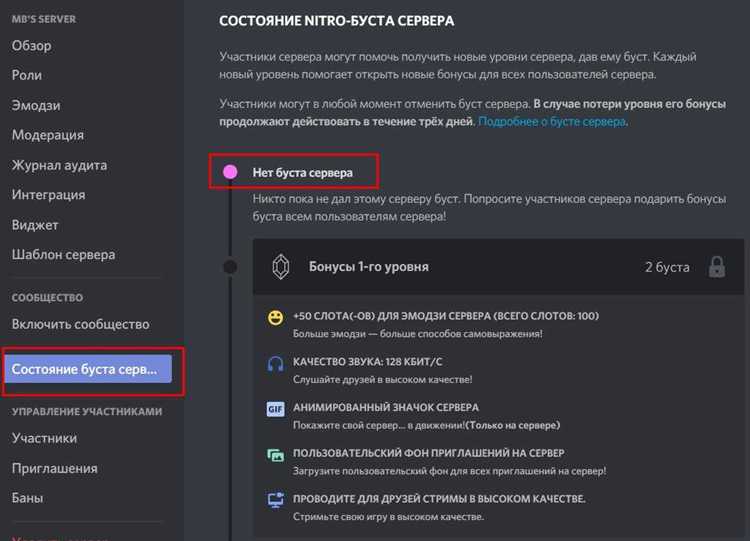The height and width of the screenshot is (541, 750).
Task: Click the monitor stream quality icon
Action: (276, 500)
